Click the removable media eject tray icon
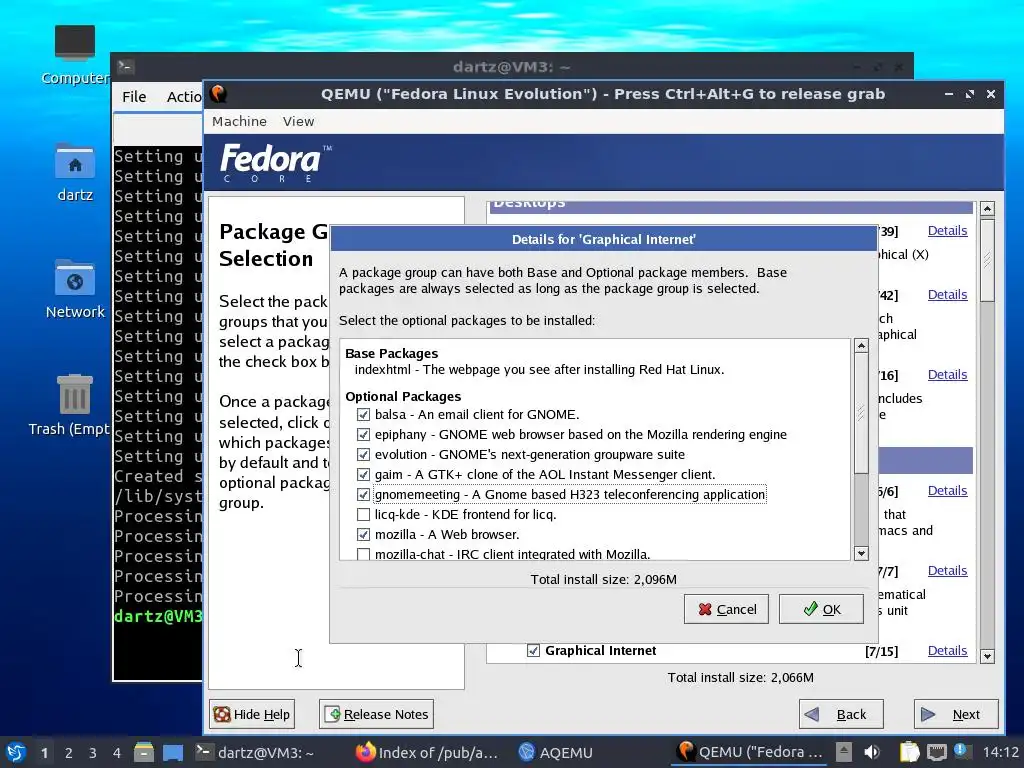The height and width of the screenshot is (768, 1024). click(x=844, y=752)
